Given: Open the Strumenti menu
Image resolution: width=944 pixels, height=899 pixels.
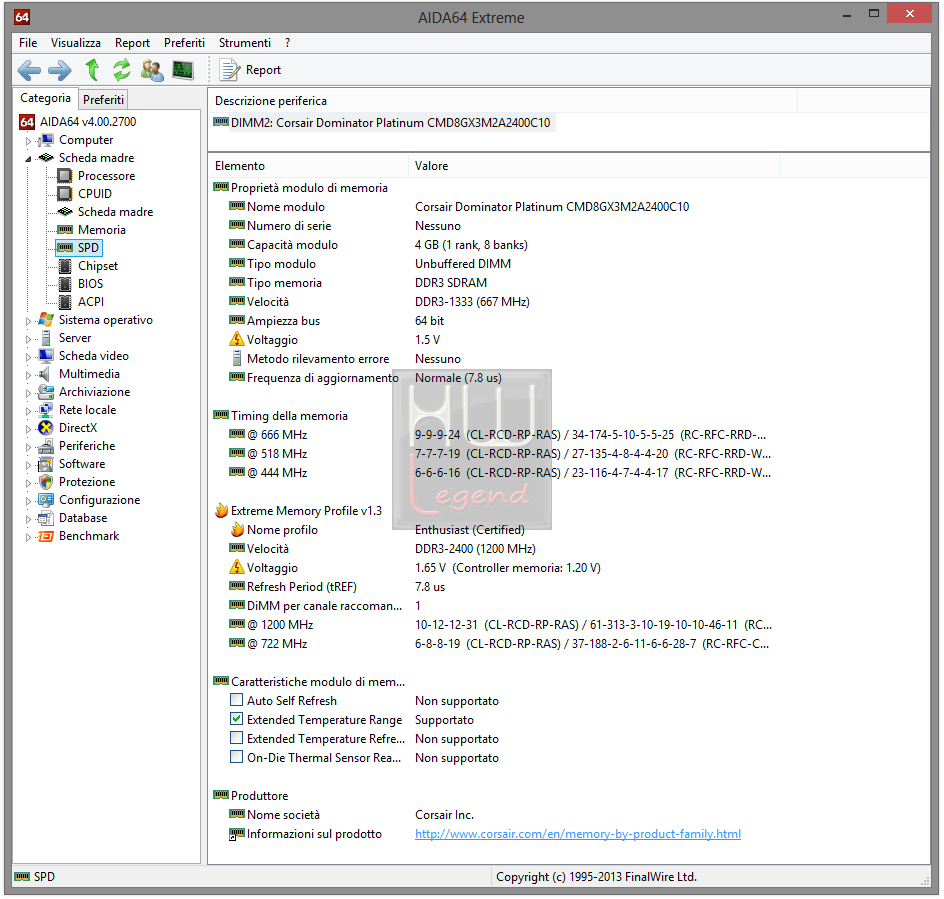Looking at the screenshot, I should point(244,43).
